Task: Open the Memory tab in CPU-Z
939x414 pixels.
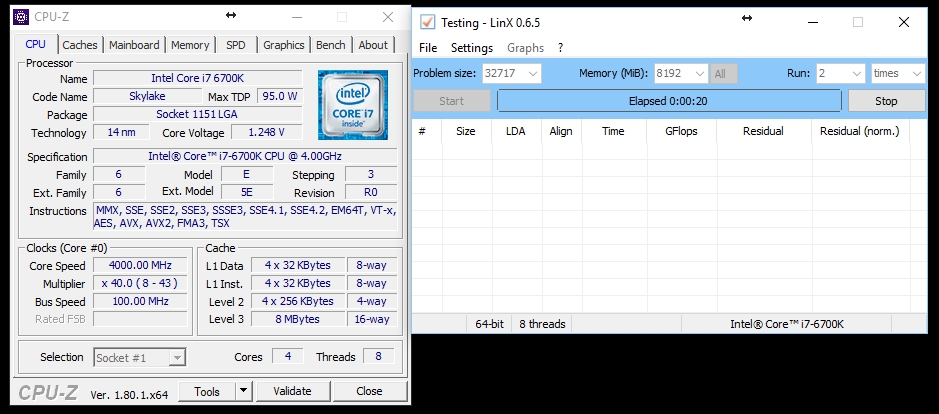Action: click(190, 45)
